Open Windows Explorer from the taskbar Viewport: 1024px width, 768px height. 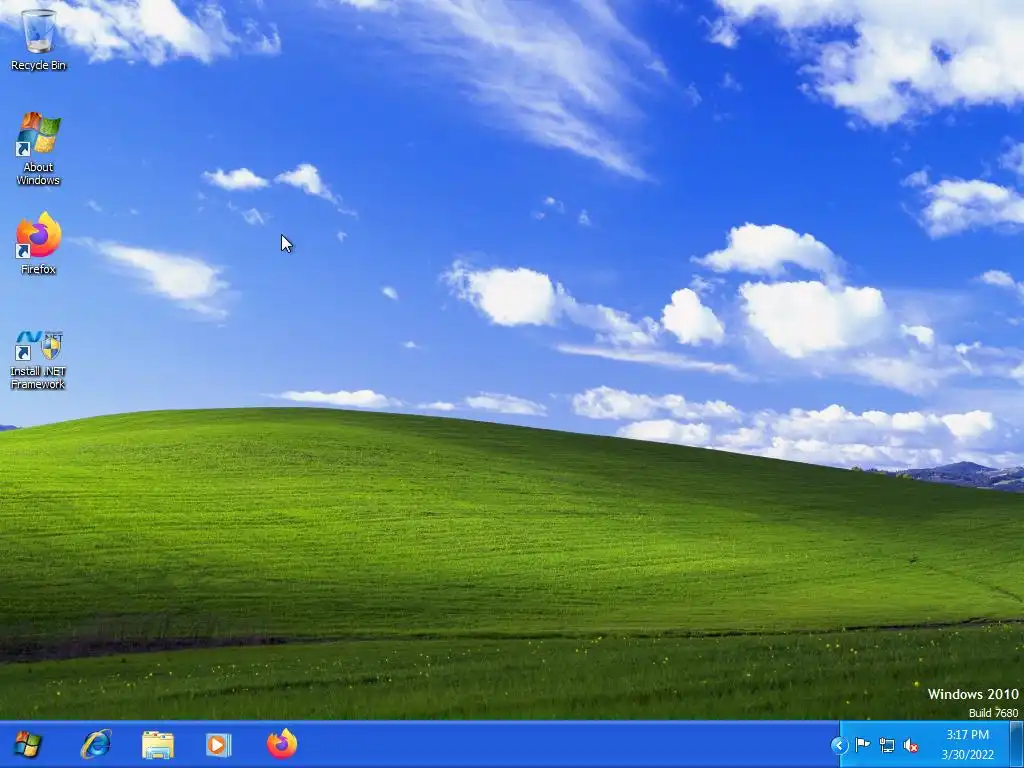[x=158, y=744]
